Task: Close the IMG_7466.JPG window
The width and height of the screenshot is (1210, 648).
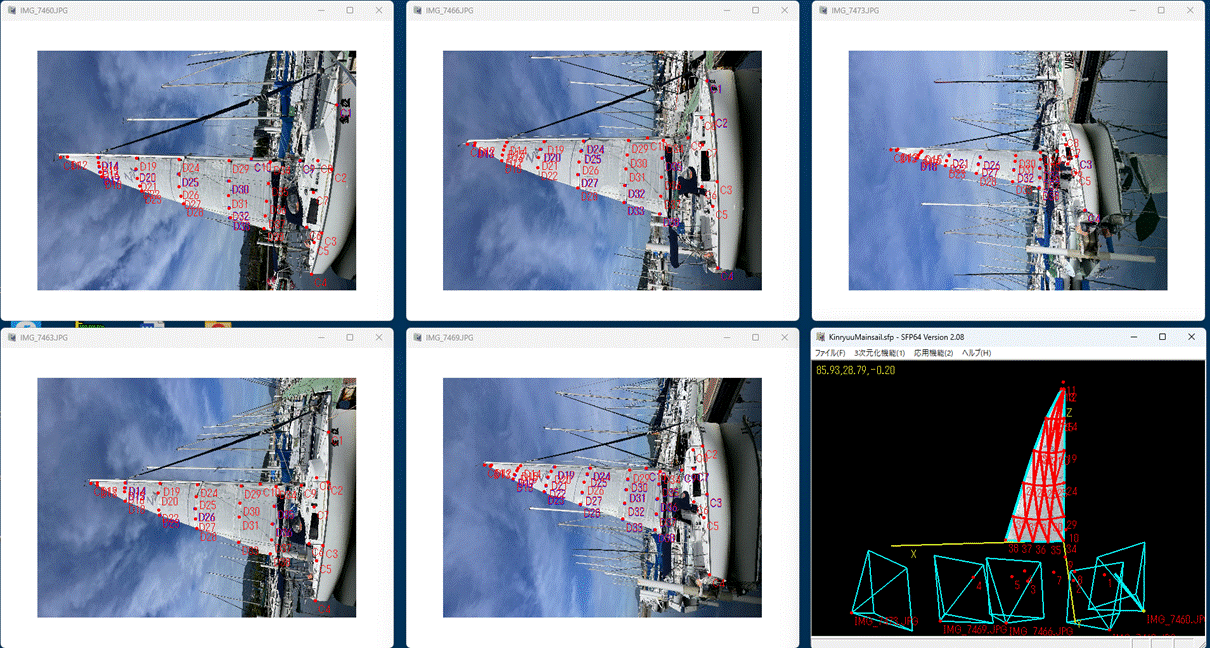Action: 785,10
